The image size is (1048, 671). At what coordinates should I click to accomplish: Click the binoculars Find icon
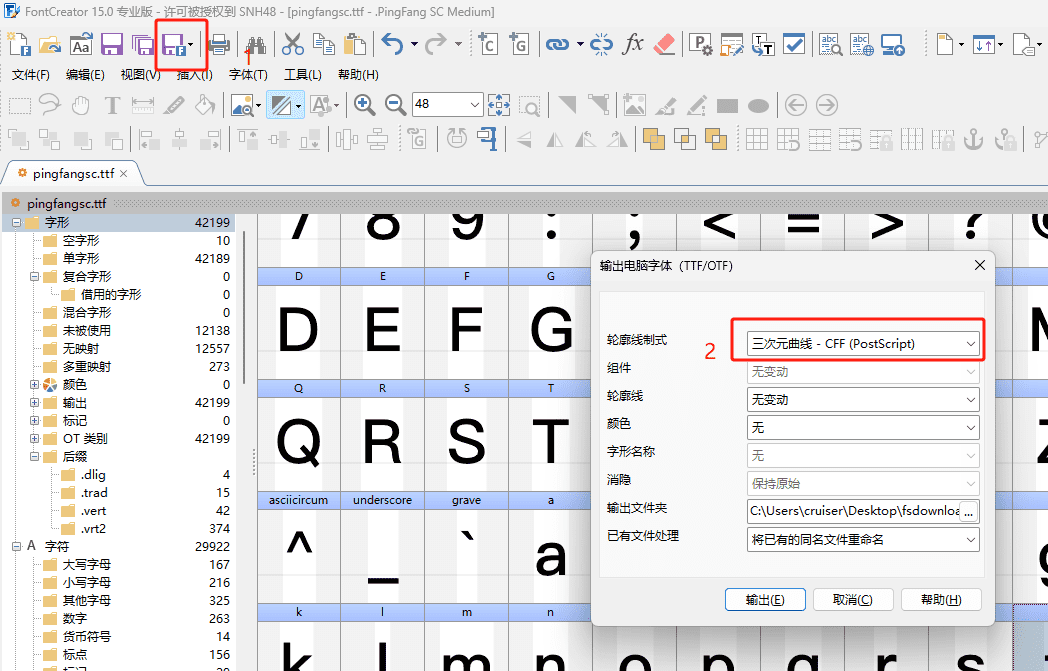[256, 44]
